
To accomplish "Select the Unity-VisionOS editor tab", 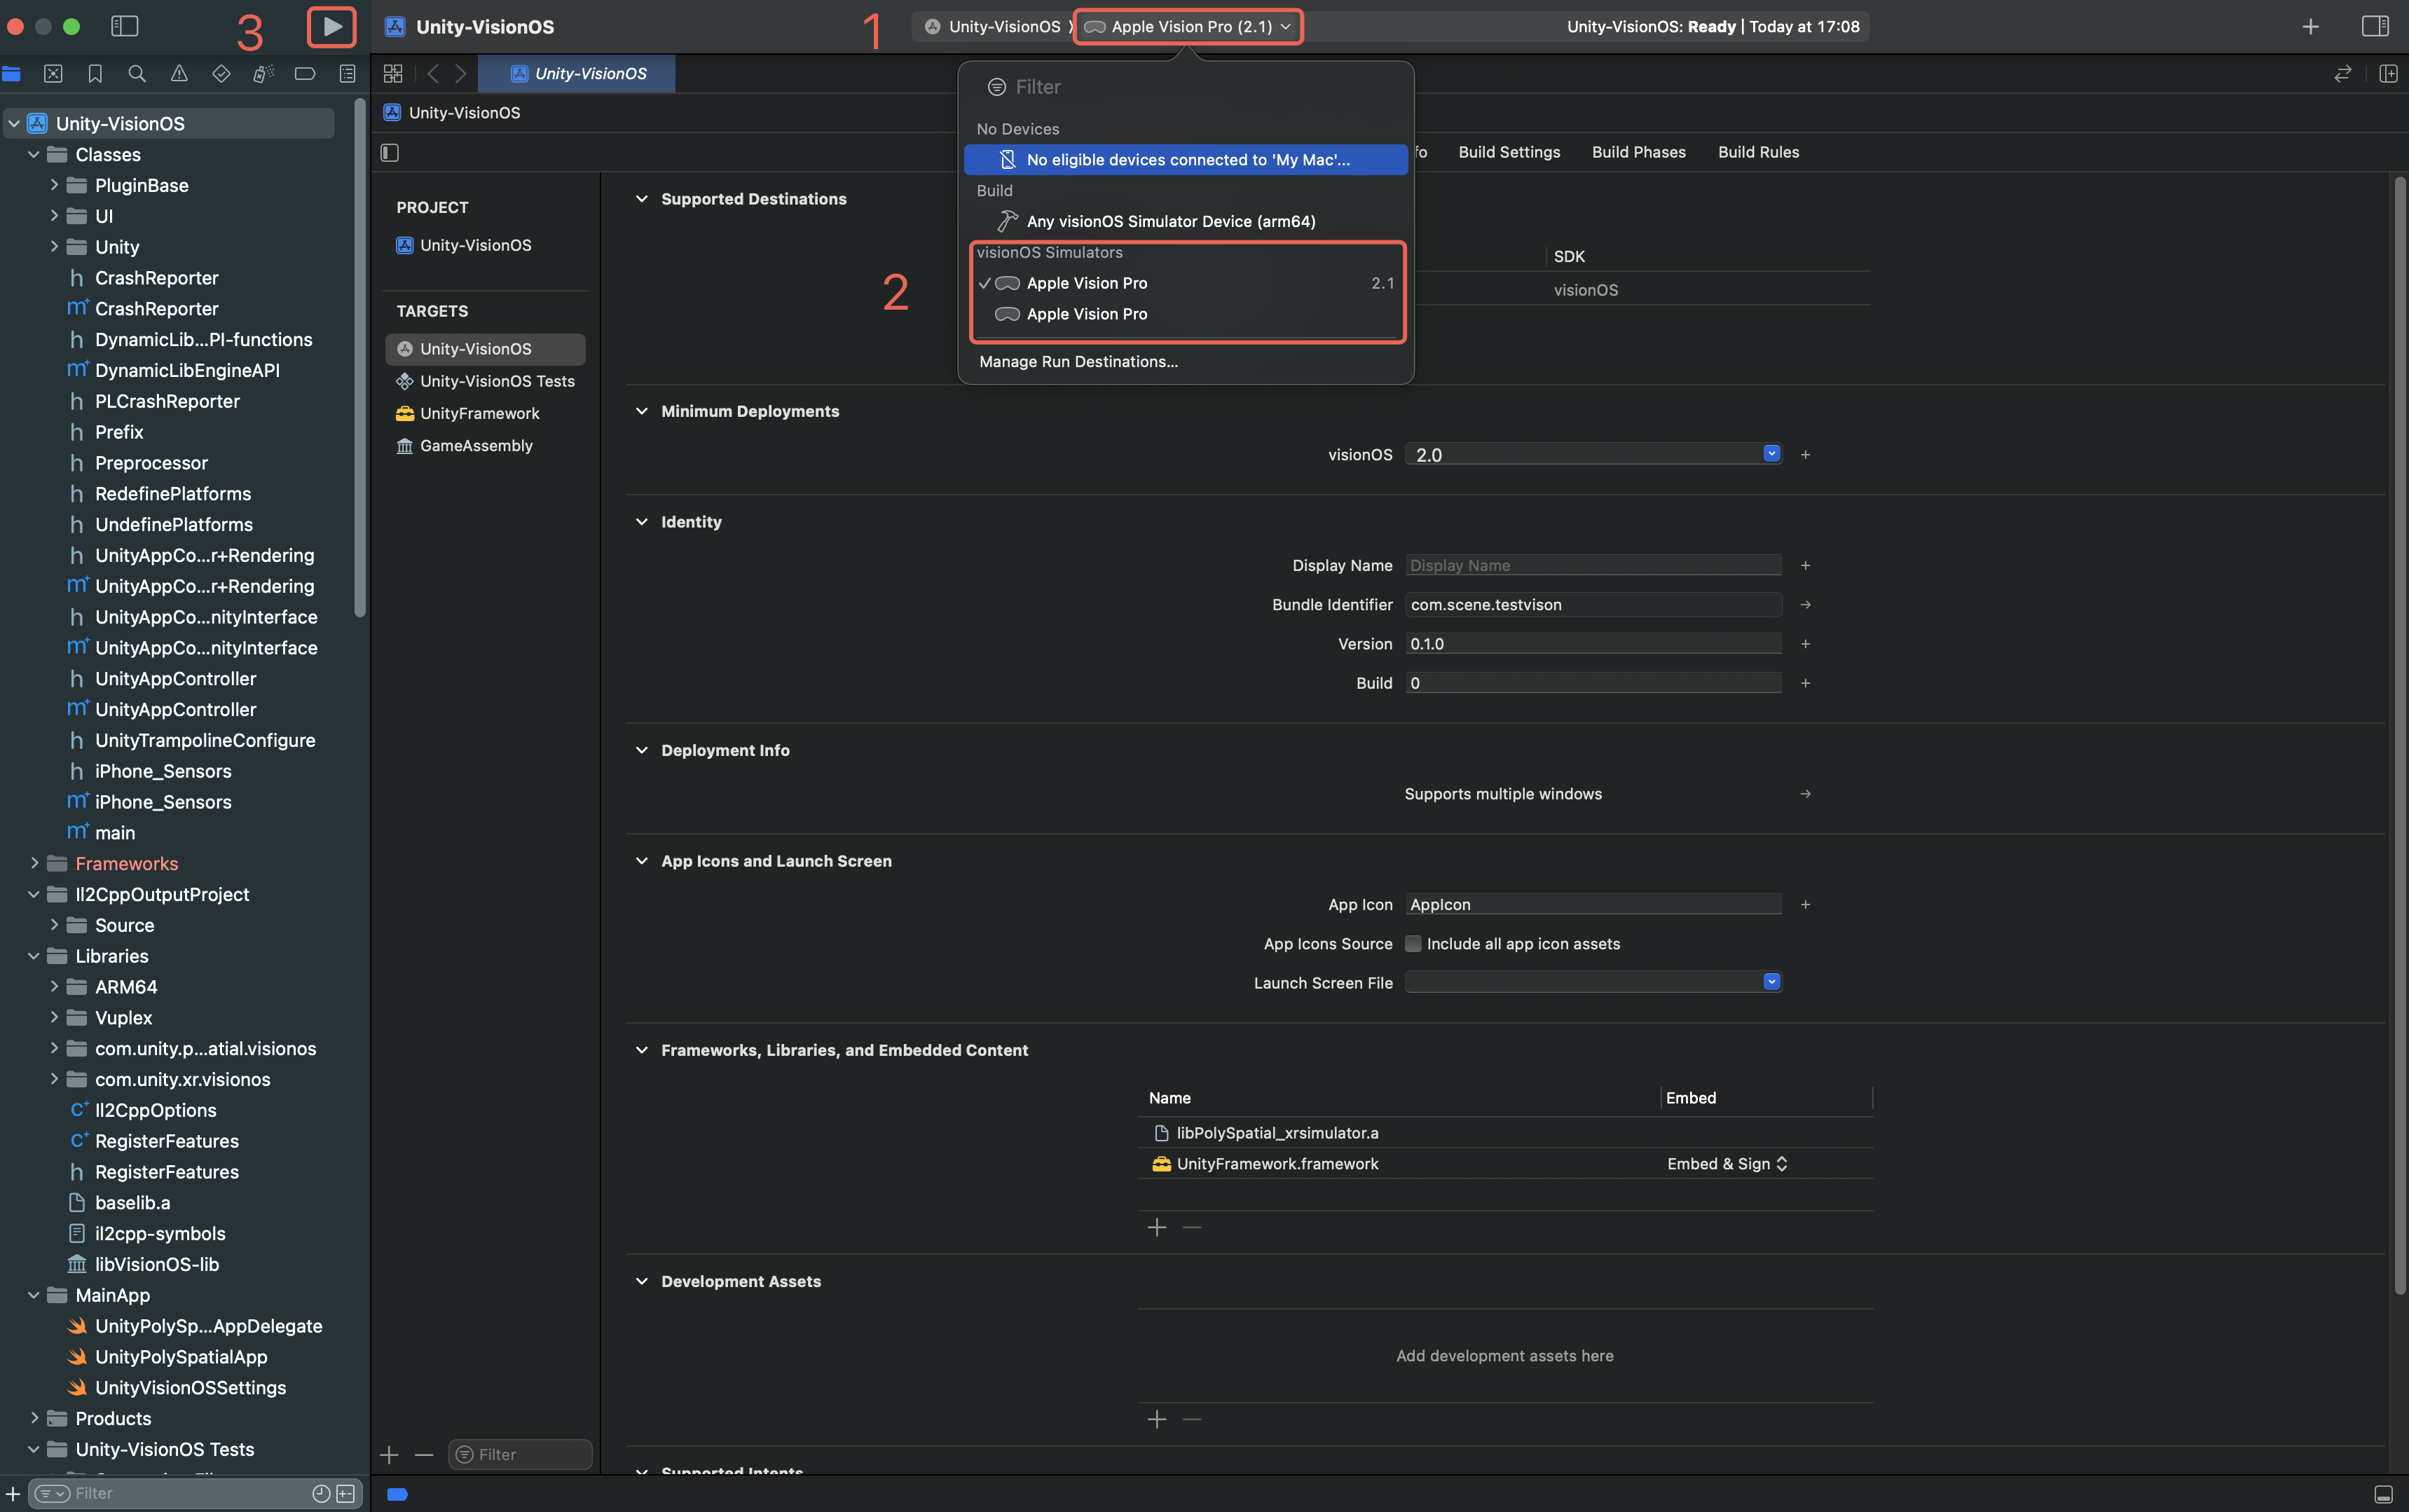I will coord(577,73).
